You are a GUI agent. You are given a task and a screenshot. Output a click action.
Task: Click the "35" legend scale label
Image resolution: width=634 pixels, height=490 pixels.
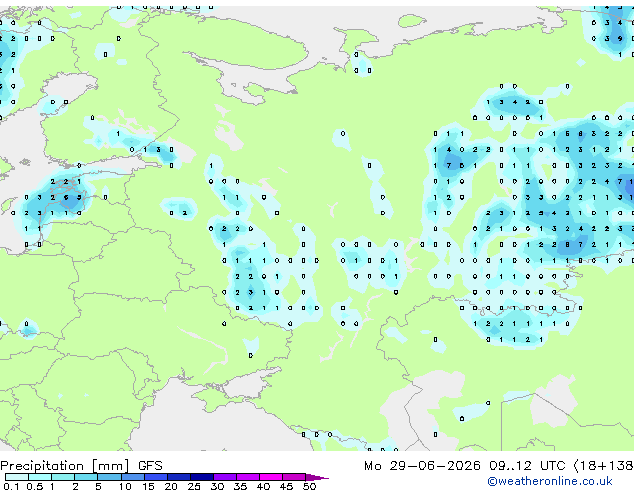click(x=240, y=486)
